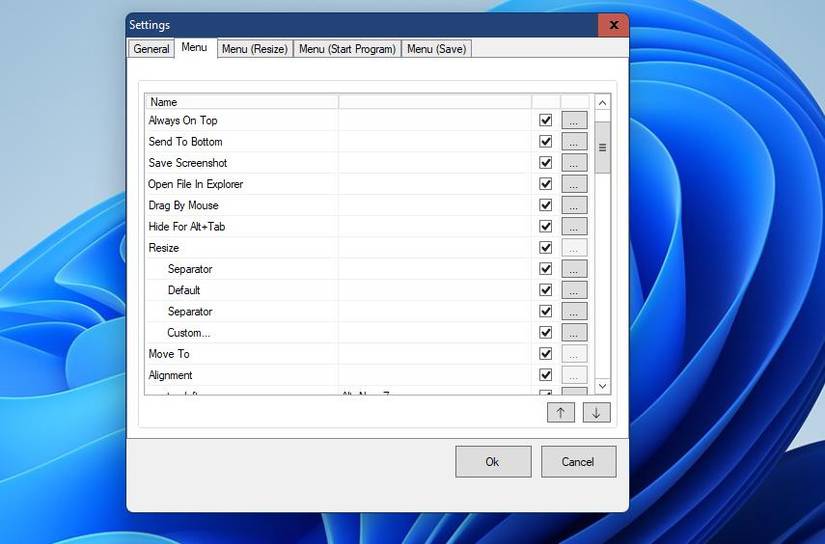
Task: Open Menu (Start Program) tab
Action: coord(347,49)
